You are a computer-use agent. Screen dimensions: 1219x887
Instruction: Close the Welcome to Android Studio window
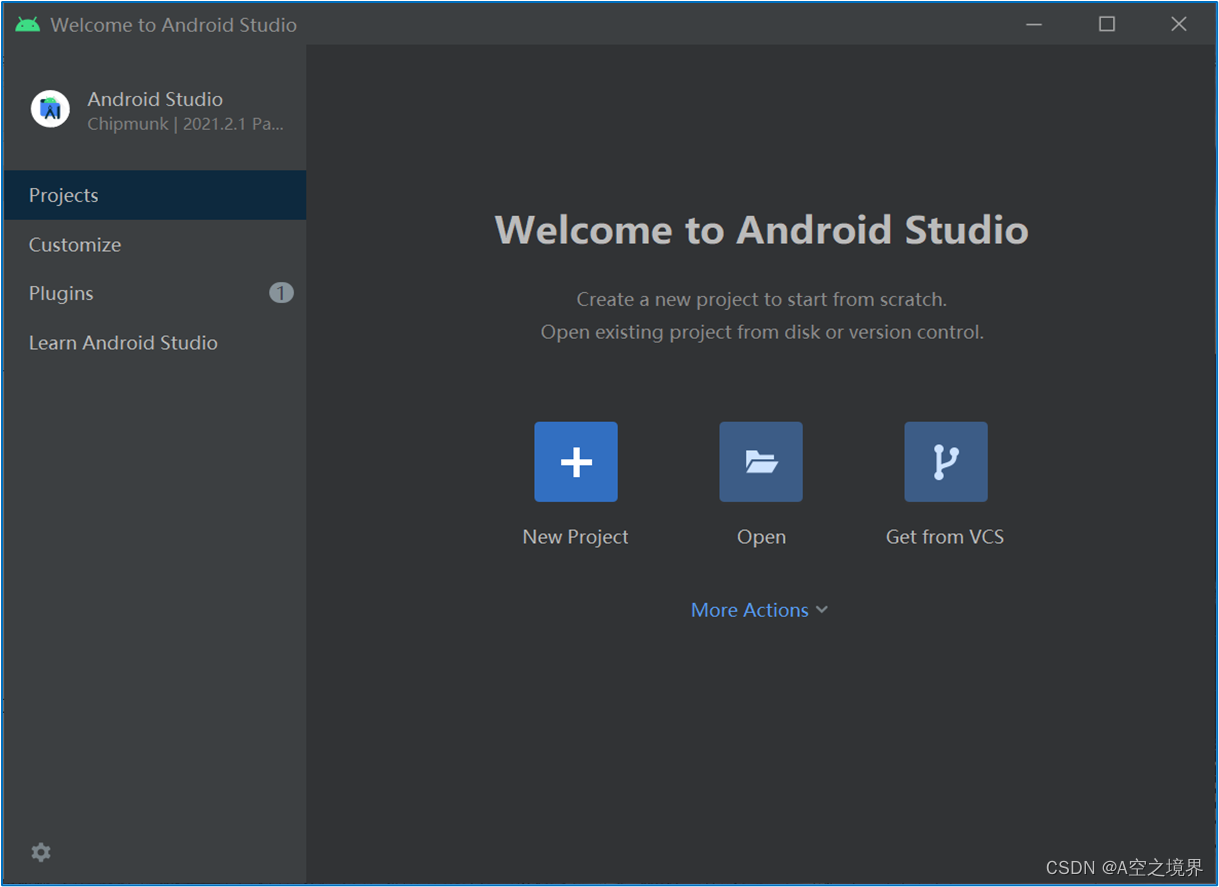pyautogui.click(x=1179, y=24)
